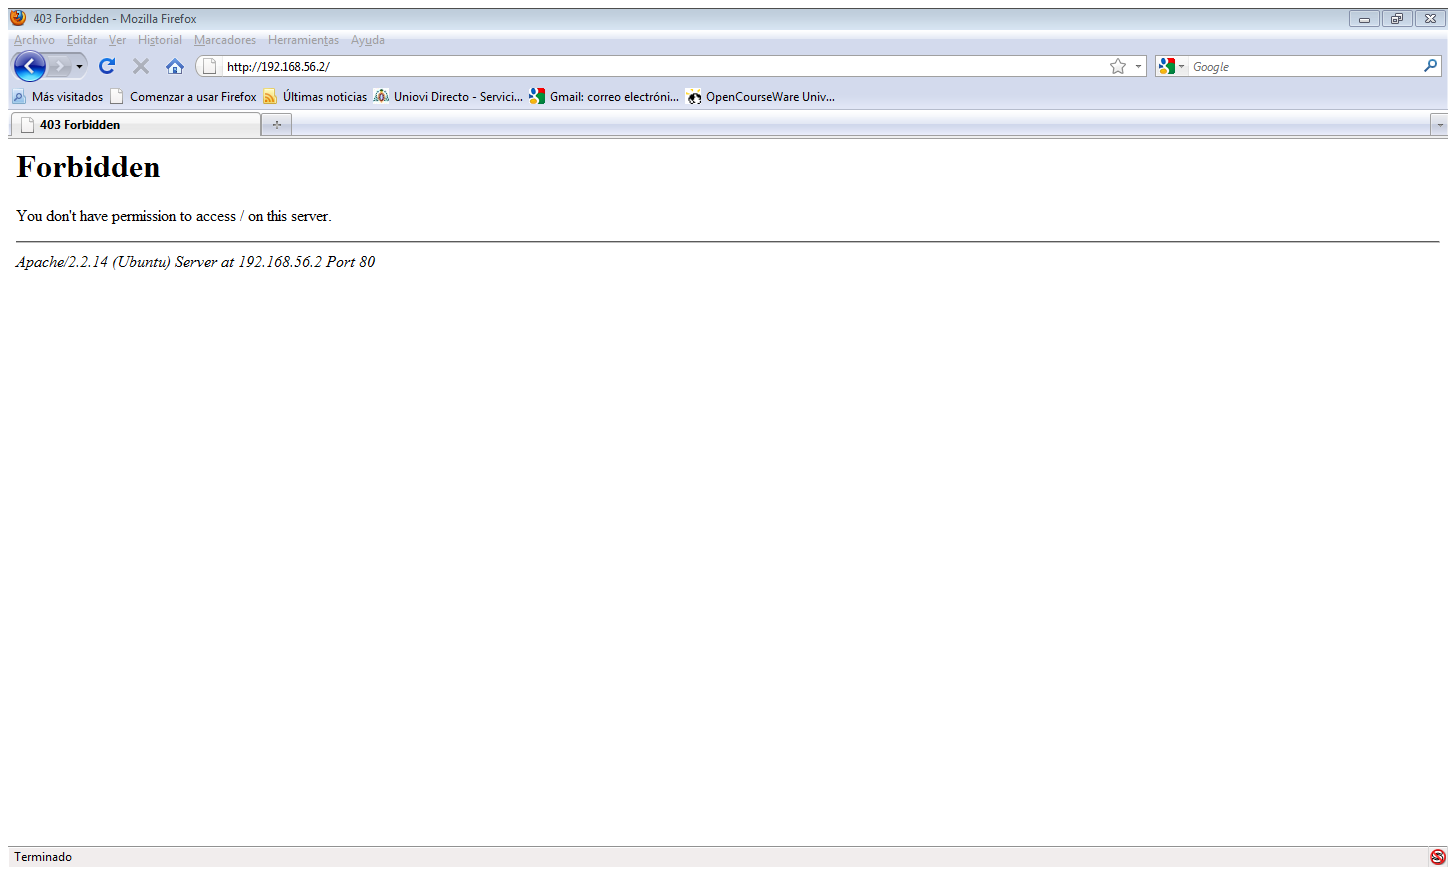Go to the home page icon

[x=175, y=67]
